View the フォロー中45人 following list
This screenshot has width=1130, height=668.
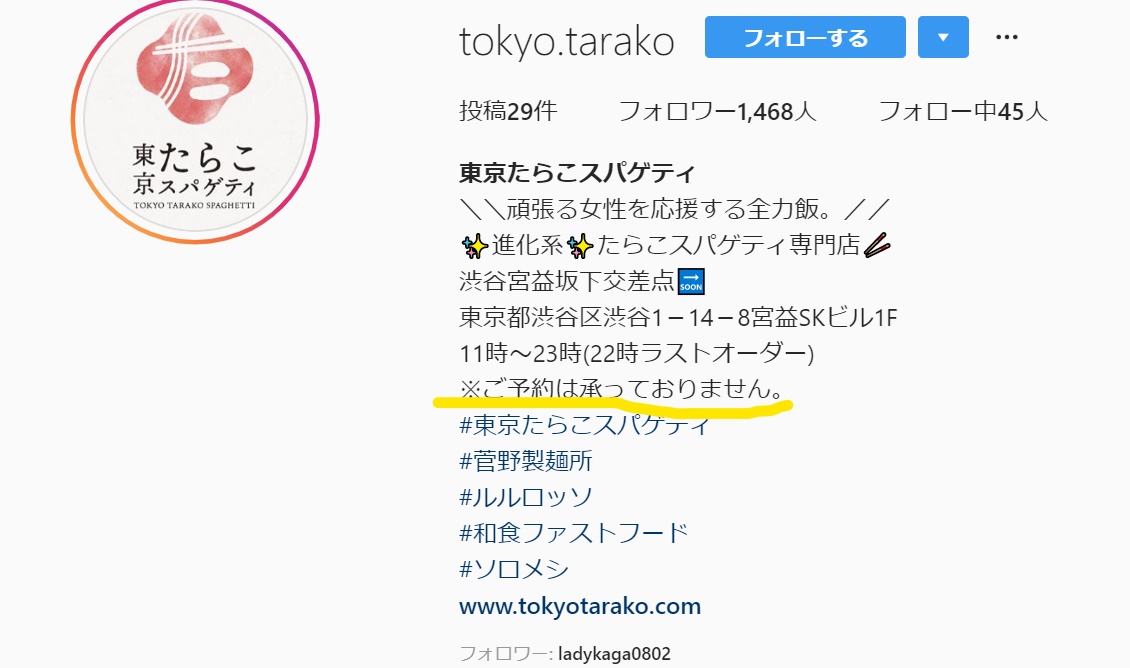(x=962, y=111)
